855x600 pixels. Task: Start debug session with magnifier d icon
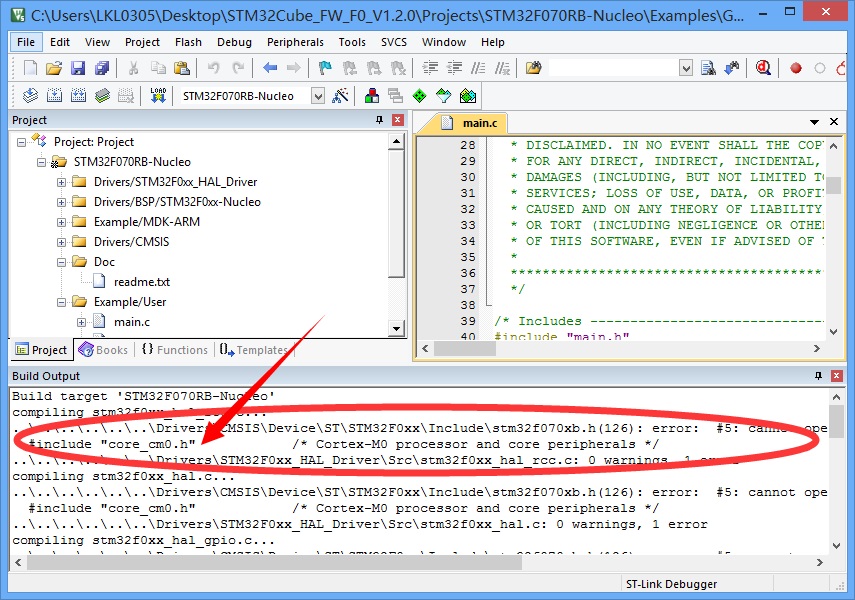(x=763, y=68)
